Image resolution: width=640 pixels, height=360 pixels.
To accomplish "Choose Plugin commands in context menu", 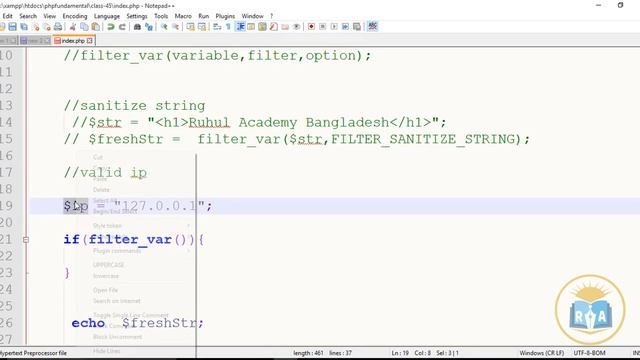I will point(117,251).
